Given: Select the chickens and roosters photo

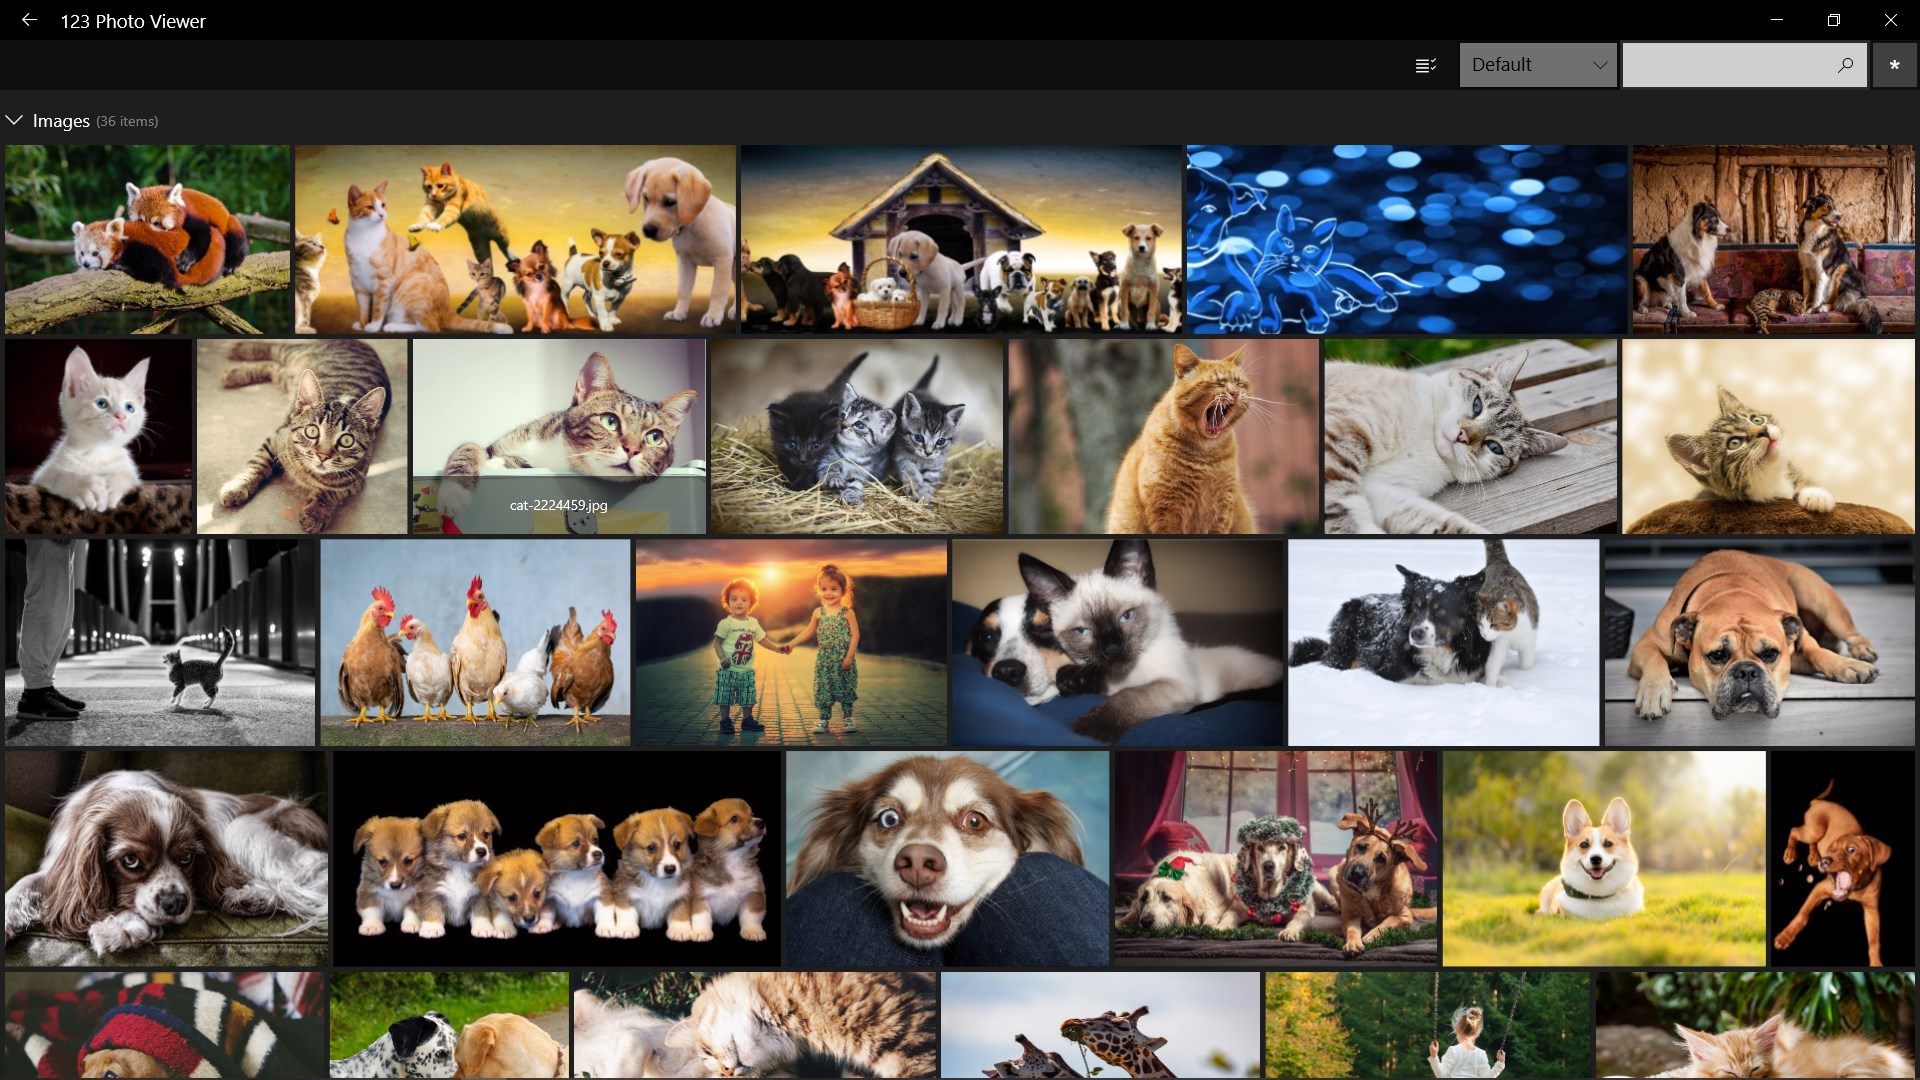Looking at the screenshot, I should tap(475, 642).
